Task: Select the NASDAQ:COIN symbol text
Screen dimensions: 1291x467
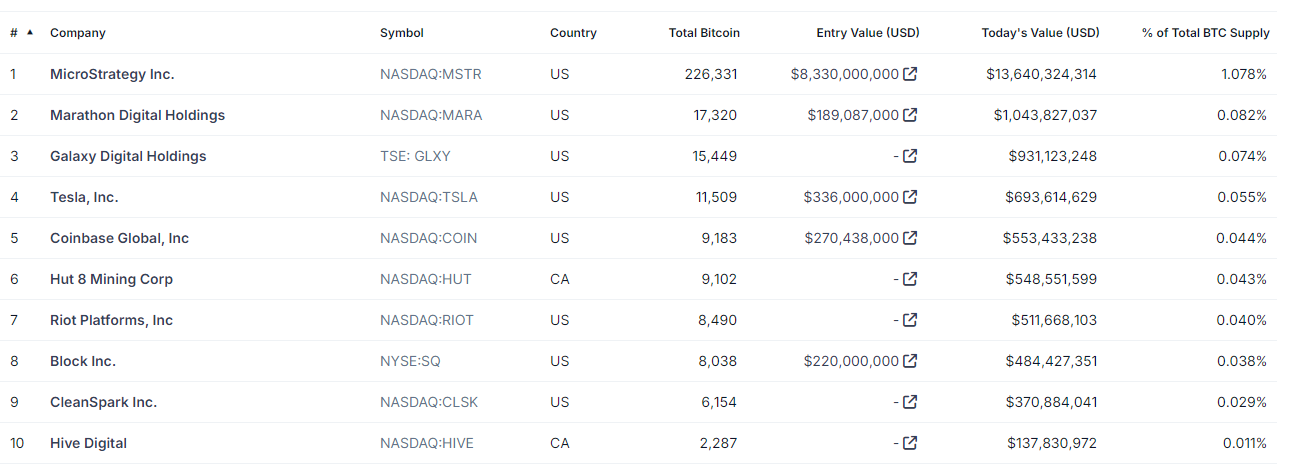Action: pyautogui.click(x=428, y=238)
